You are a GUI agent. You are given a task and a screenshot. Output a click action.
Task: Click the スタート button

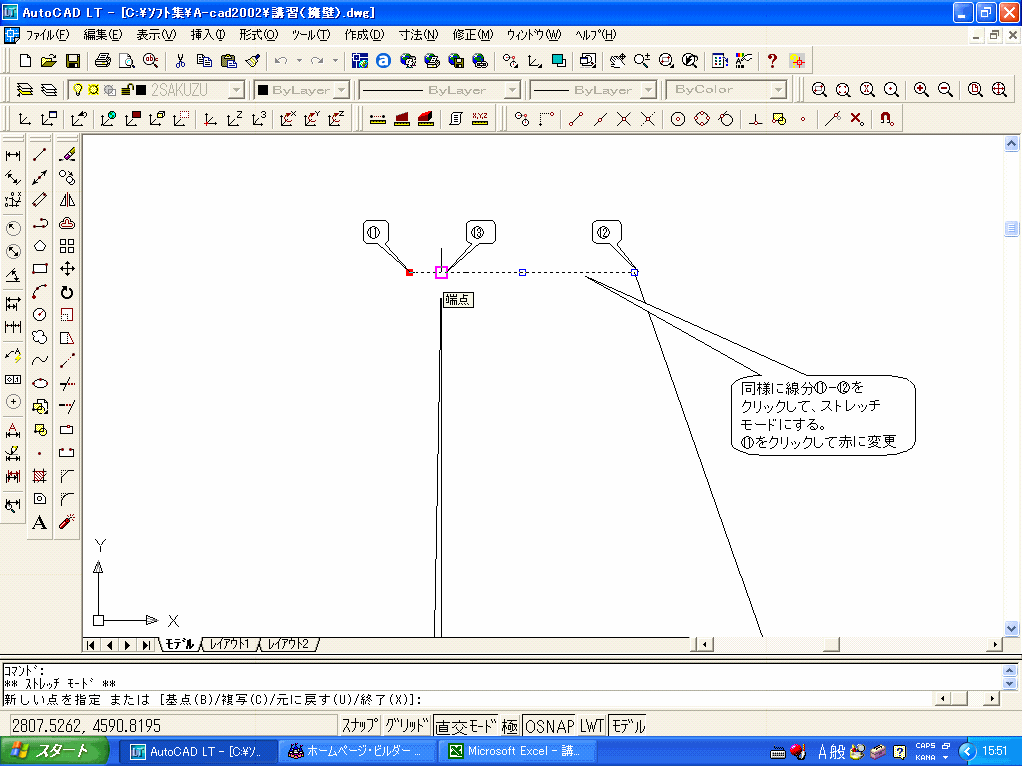coord(53,751)
